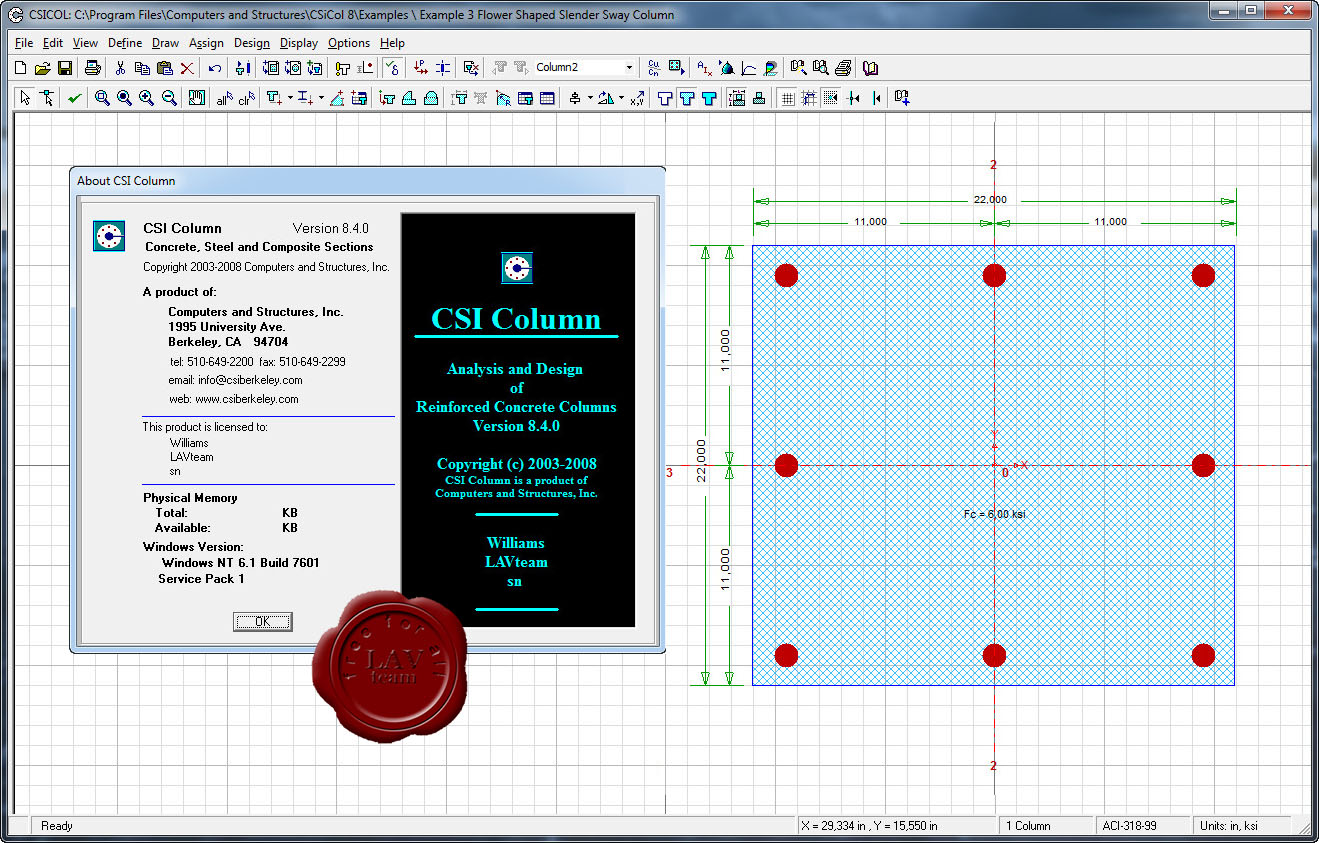Click the green checkmark toolbar icon
The image size is (1319, 843).
pos(74,98)
